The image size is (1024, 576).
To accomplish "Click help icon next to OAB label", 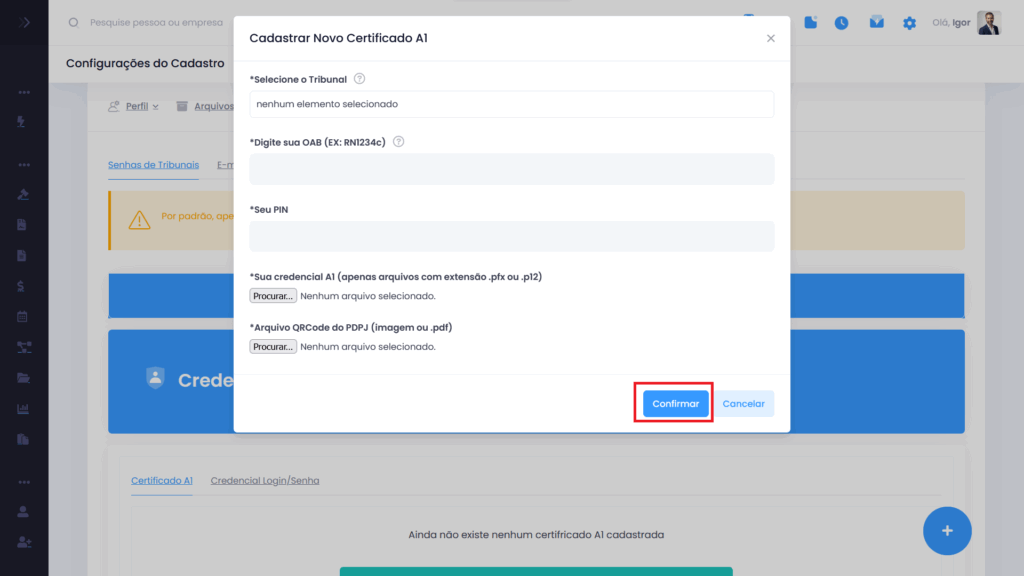I will pyautogui.click(x=398, y=142).
